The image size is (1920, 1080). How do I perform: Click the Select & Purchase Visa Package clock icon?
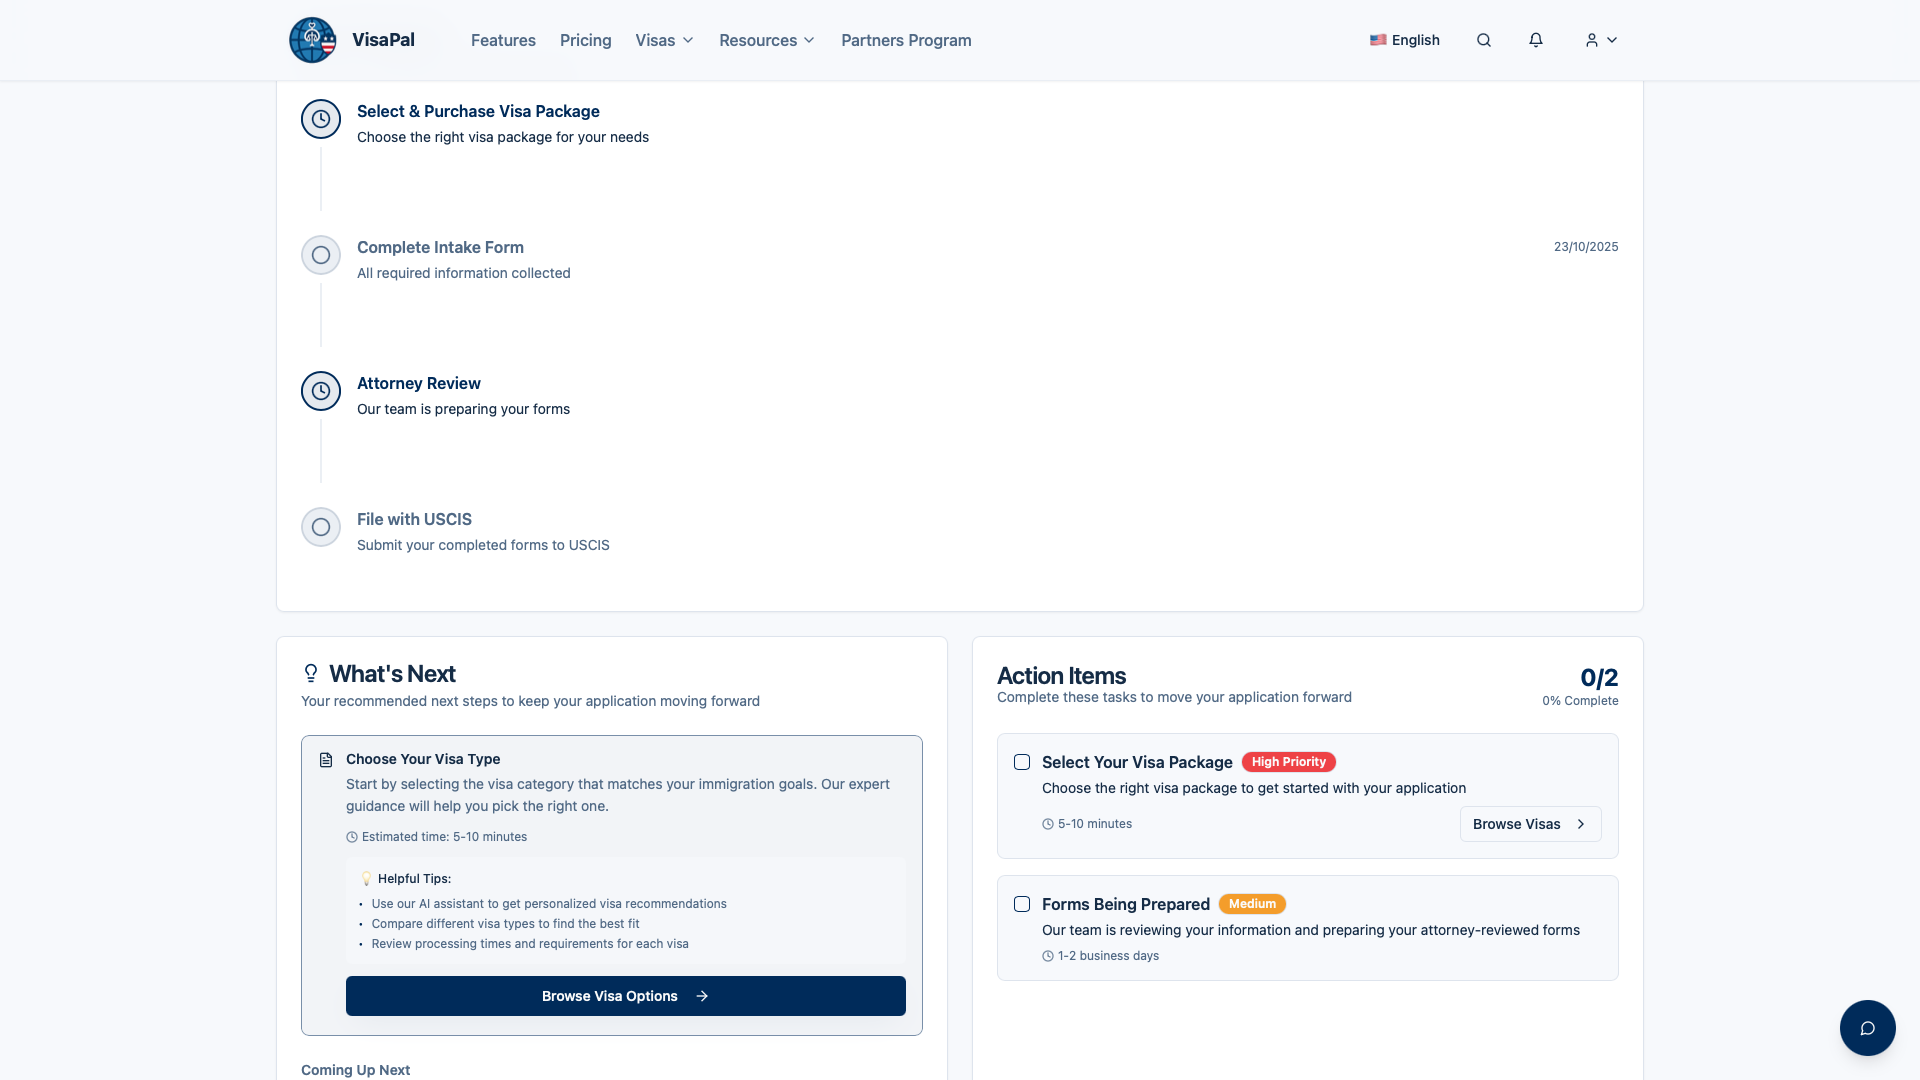click(x=321, y=119)
